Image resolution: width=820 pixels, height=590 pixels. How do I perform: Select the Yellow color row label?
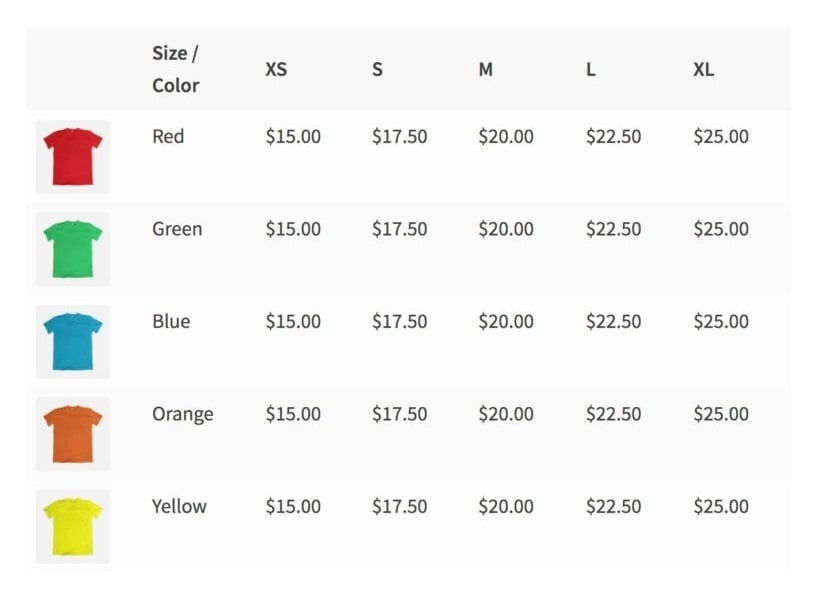coord(179,506)
